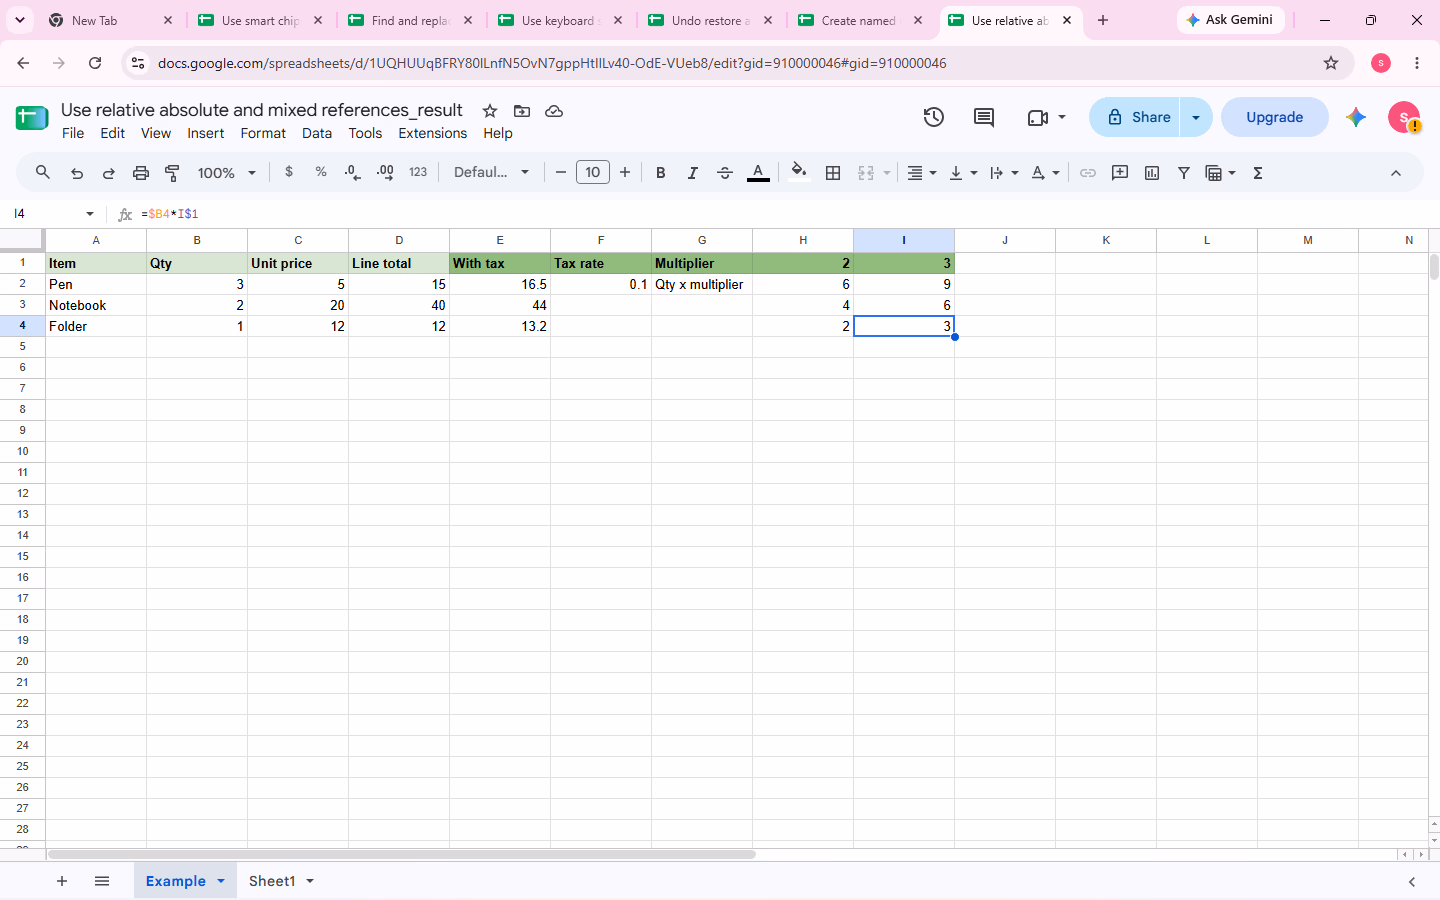1440x900 pixels.
Task: Add a new sheet plus button
Action: pos(62,881)
